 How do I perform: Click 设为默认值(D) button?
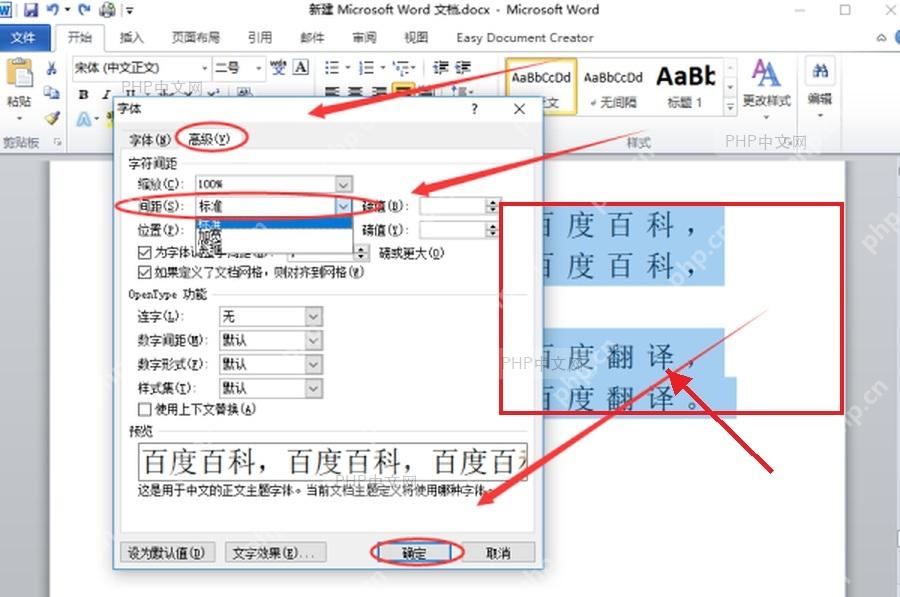point(166,553)
